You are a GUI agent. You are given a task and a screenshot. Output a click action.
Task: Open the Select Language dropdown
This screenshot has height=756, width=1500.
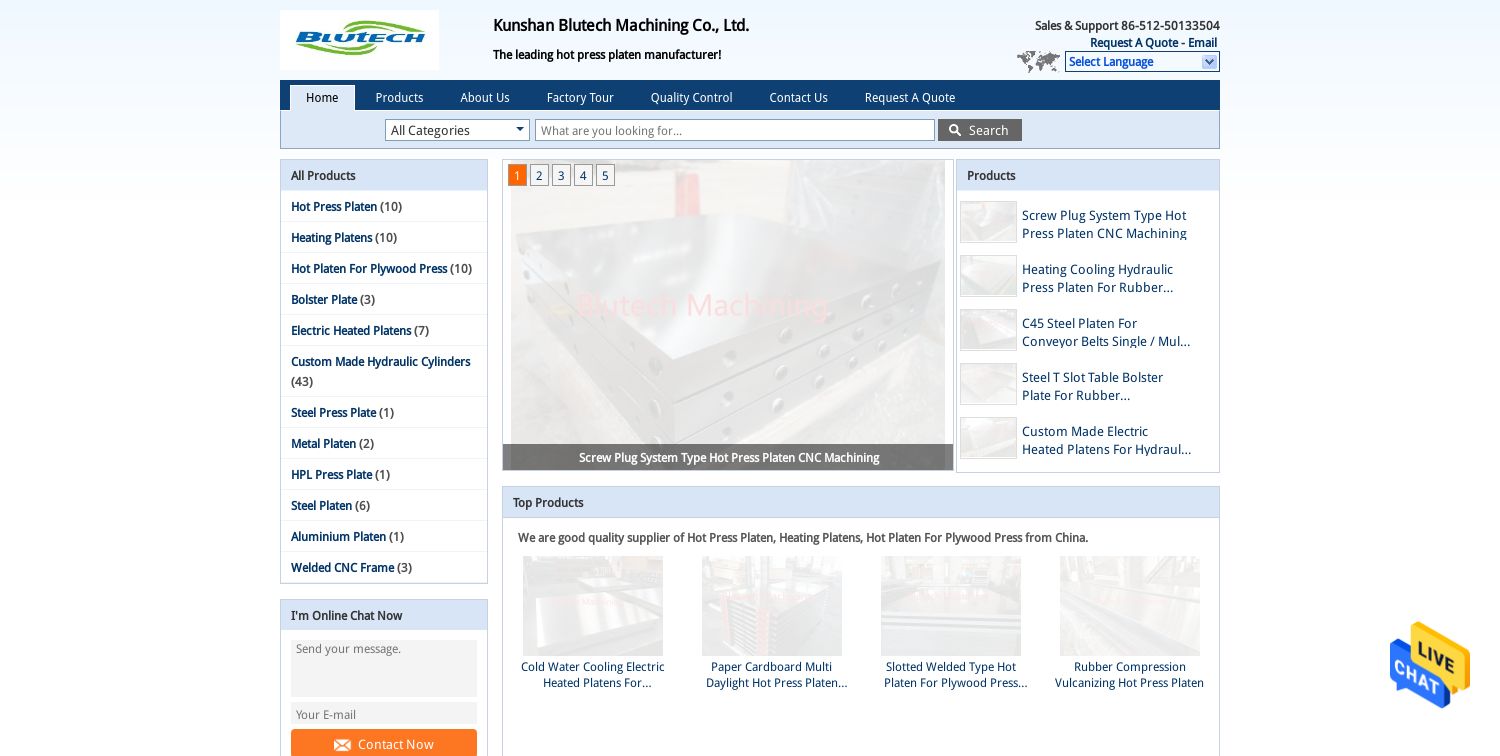(1140, 62)
